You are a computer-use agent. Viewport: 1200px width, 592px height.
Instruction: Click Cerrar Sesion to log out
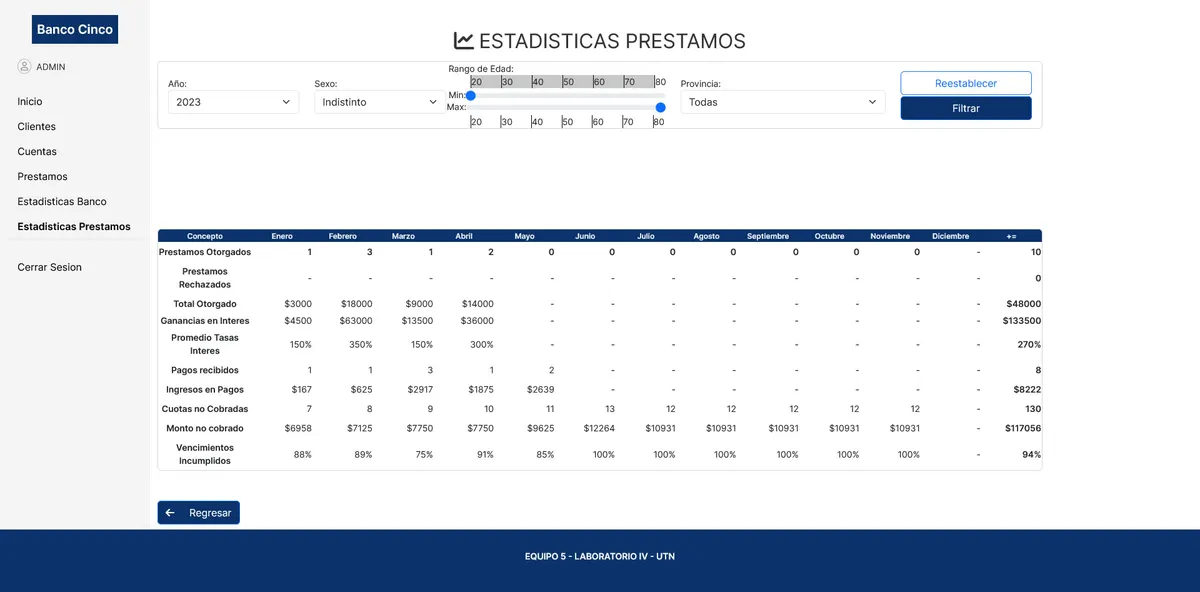[x=47, y=267]
